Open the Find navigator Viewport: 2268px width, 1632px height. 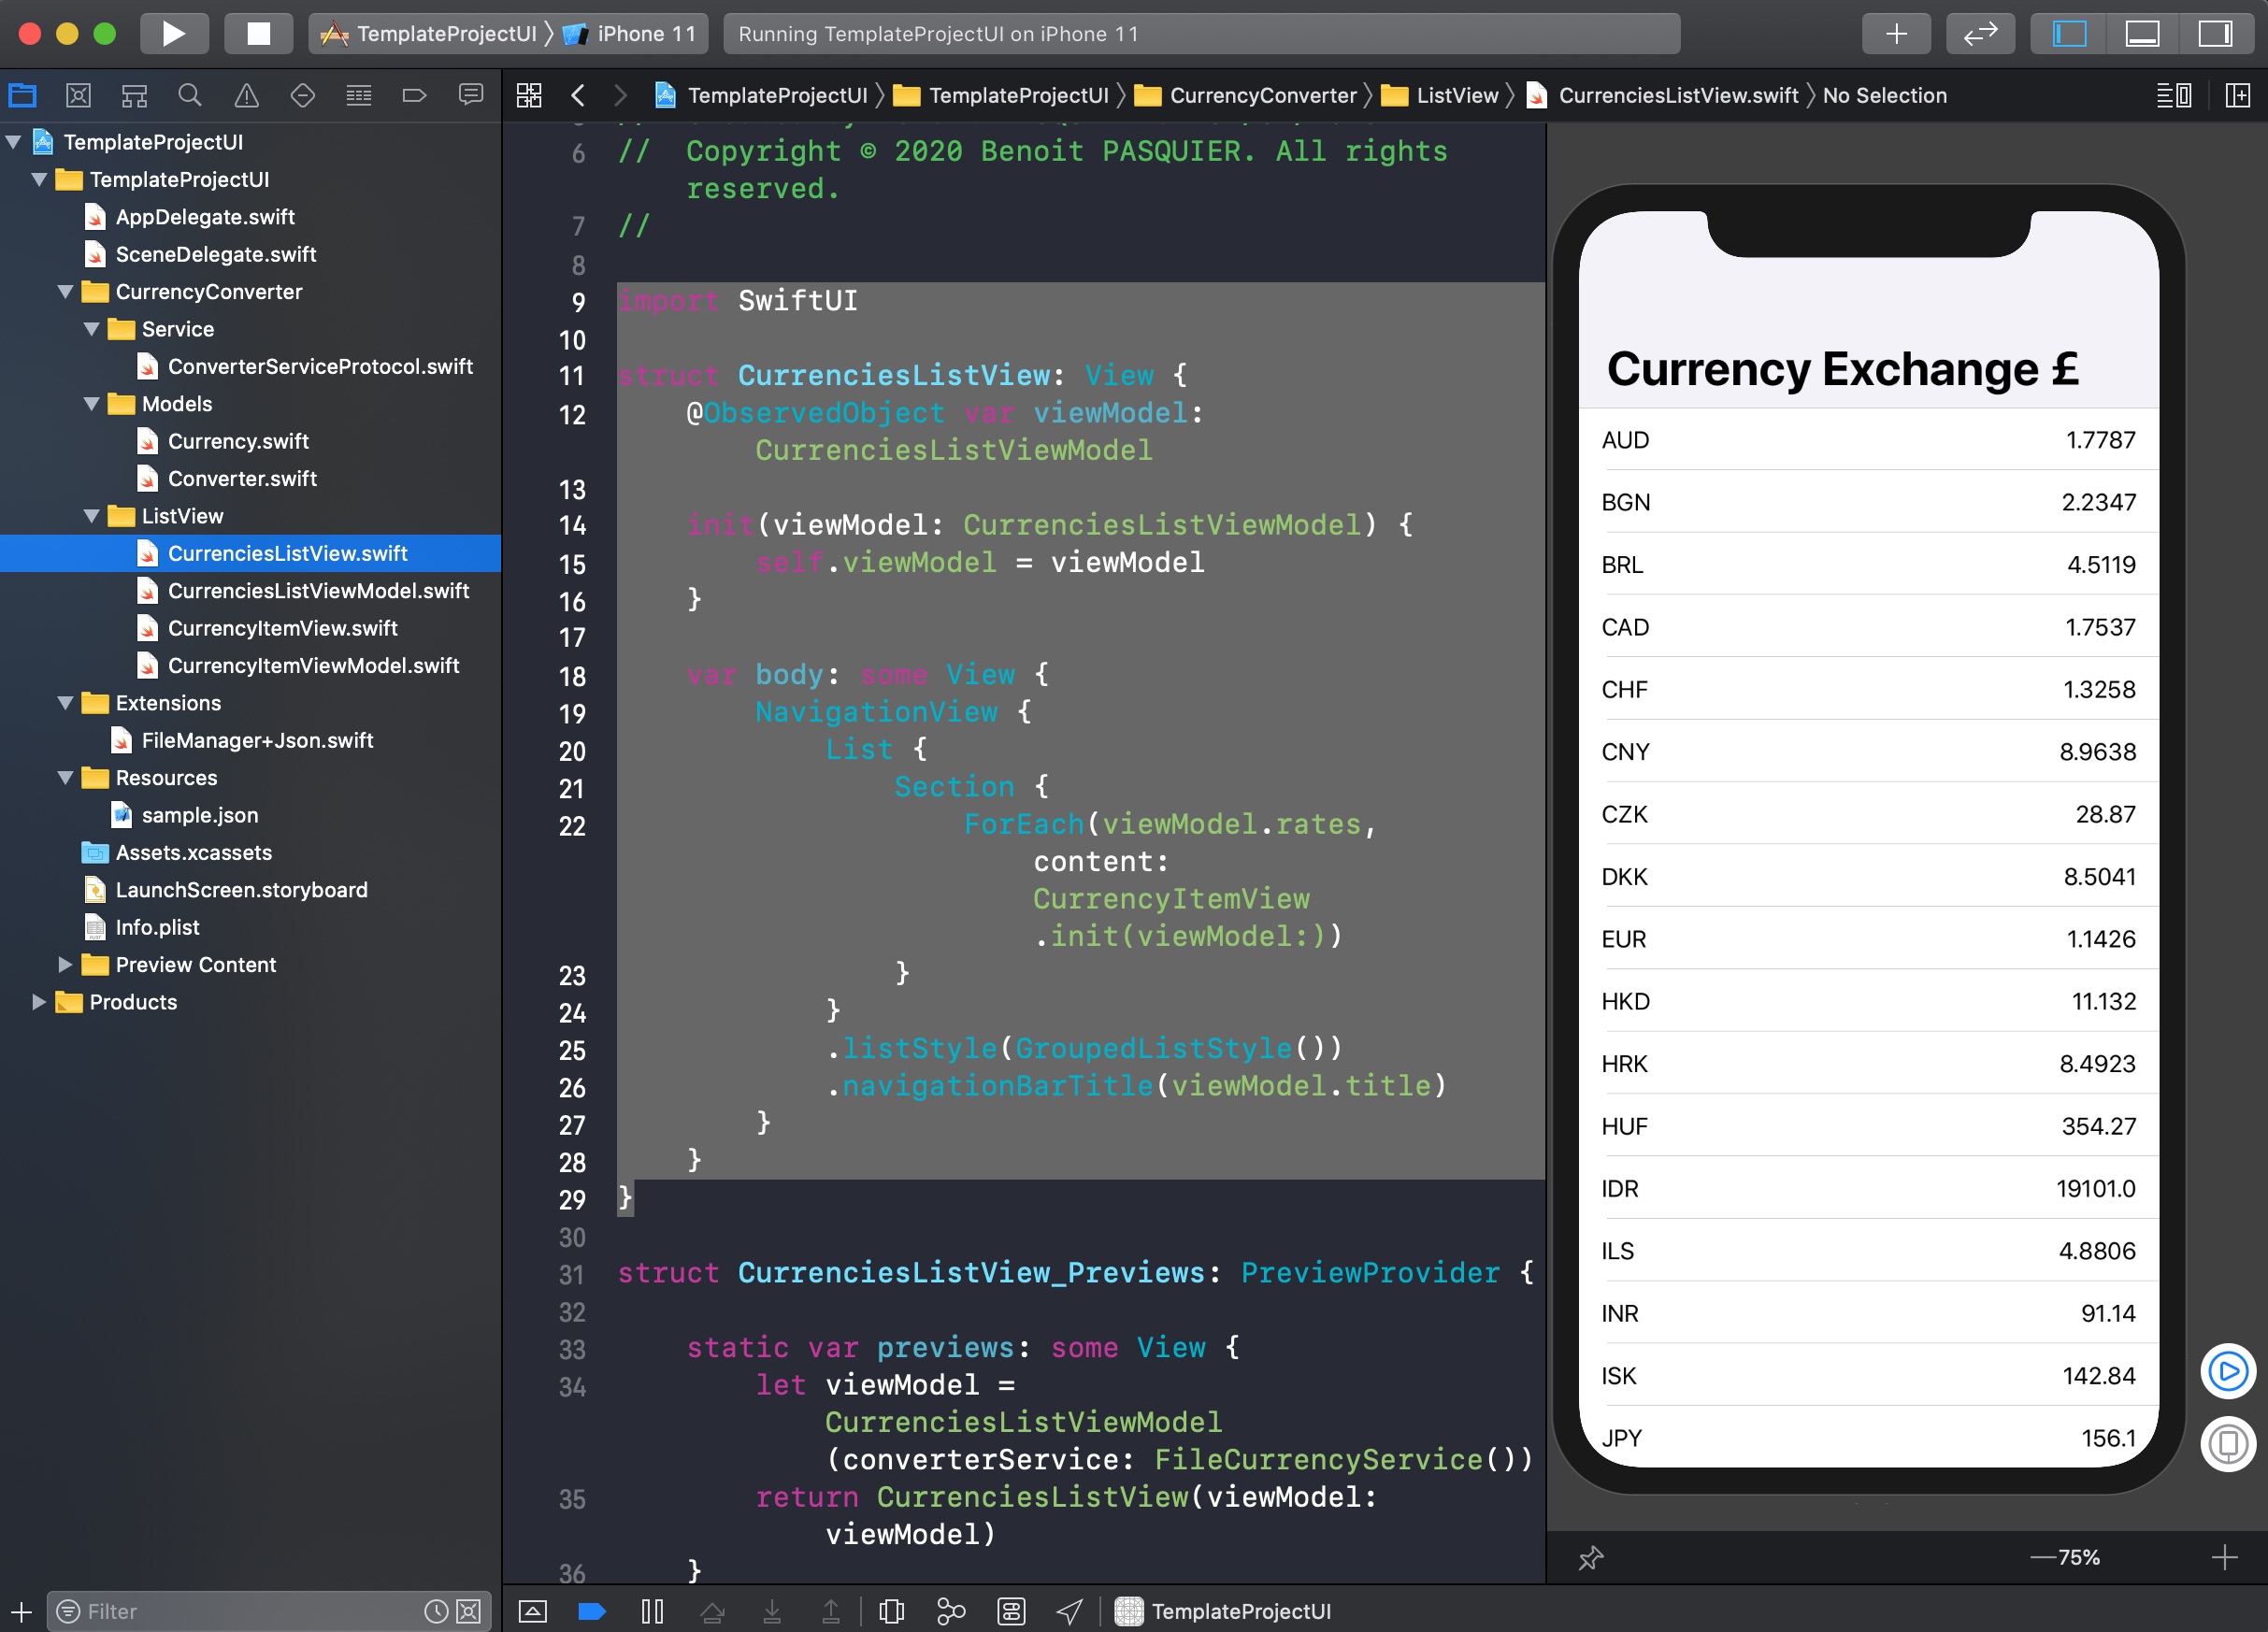click(x=190, y=95)
